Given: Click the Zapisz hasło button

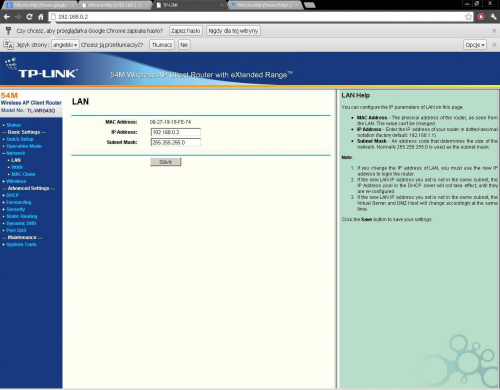Looking at the screenshot, I should (x=186, y=31).
